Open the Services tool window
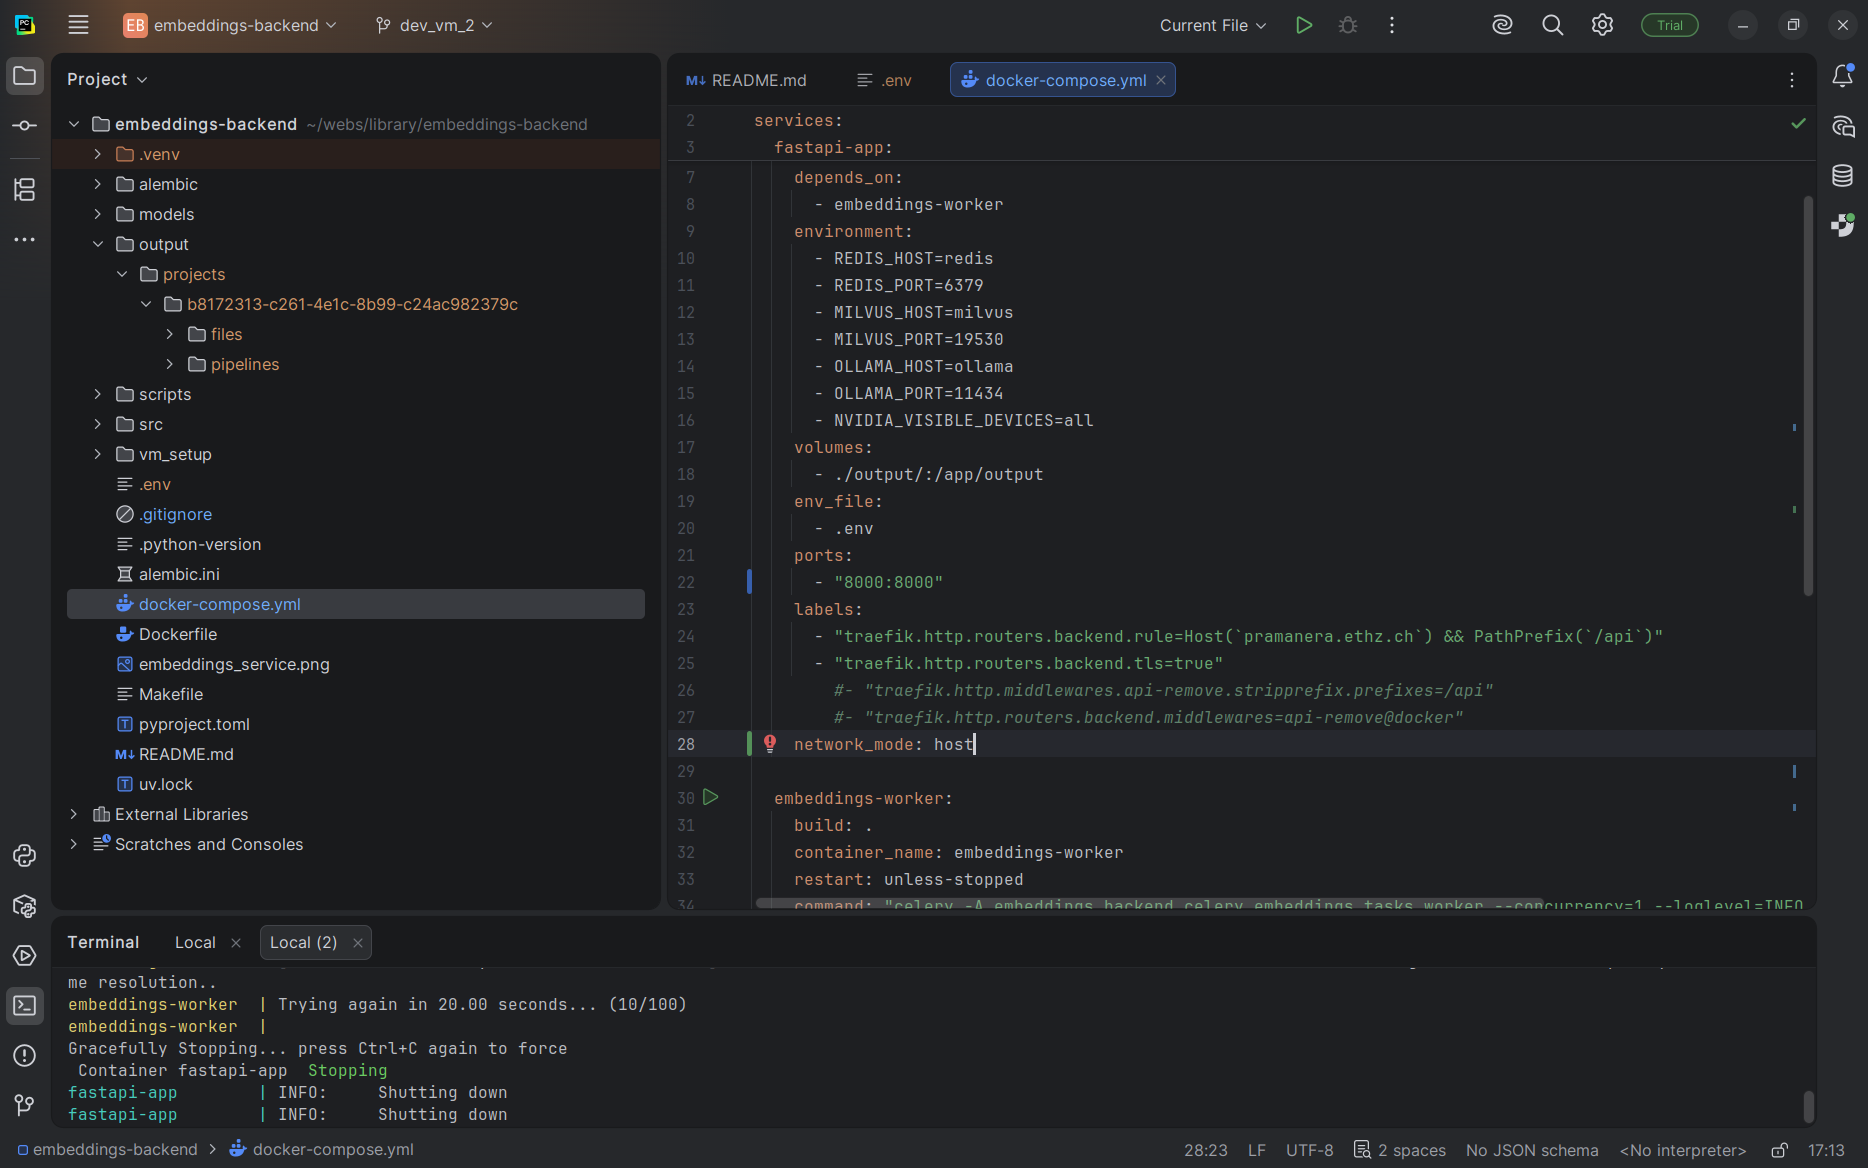The image size is (1868, 1168). coord(25,956)
